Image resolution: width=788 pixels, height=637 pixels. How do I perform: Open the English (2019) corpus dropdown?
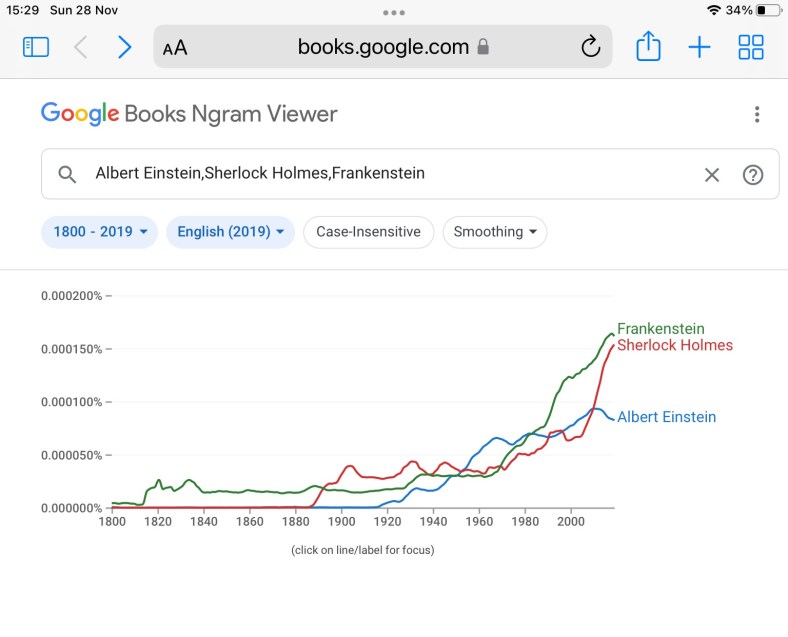pyautogui.click(x=230, y=232)
